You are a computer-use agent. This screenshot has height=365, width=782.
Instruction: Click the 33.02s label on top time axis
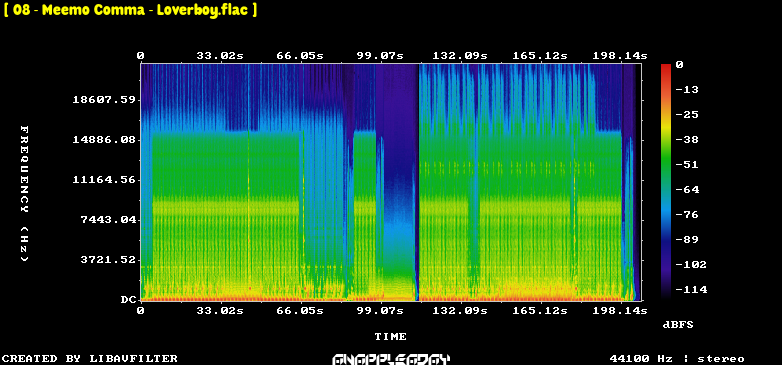[x=219, y=56]
